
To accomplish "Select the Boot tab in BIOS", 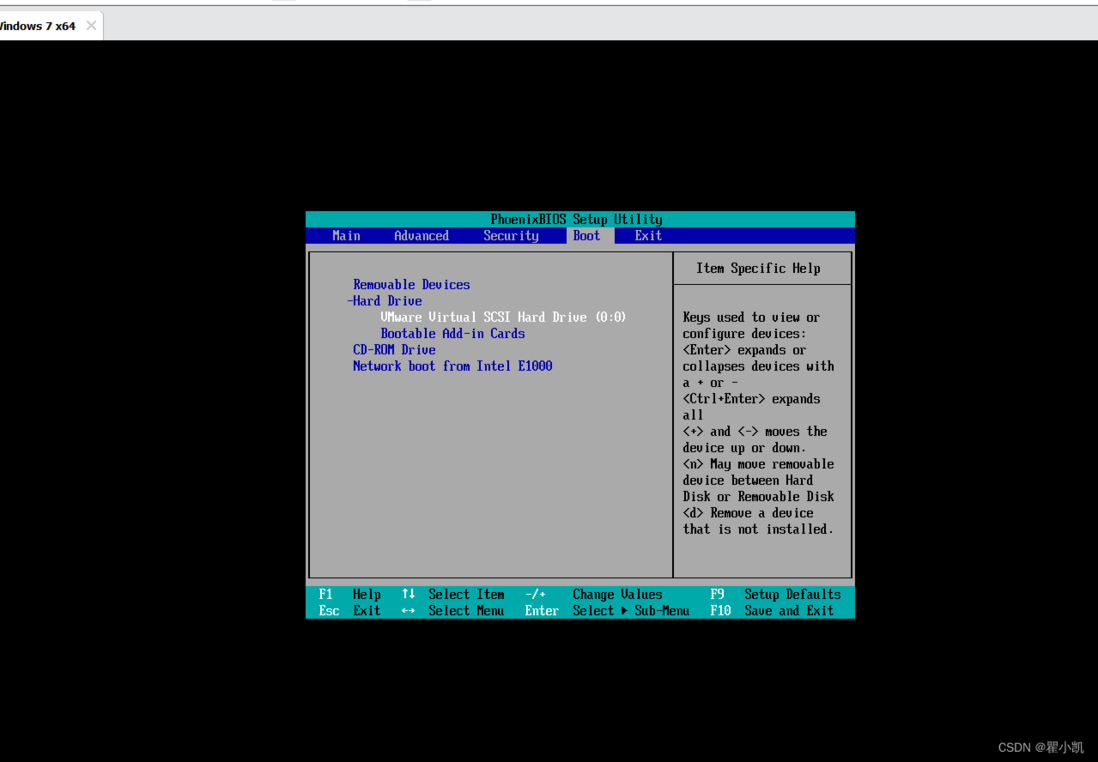I will [587, 236].
